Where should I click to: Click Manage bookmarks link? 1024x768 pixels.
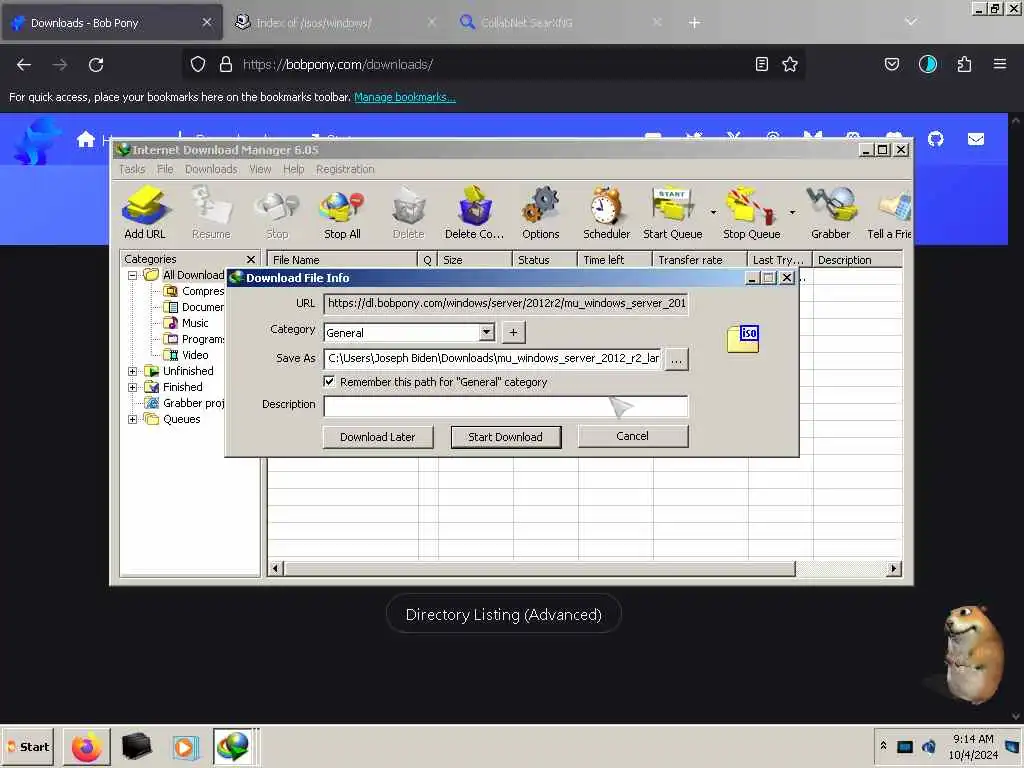tap(405, 97)
